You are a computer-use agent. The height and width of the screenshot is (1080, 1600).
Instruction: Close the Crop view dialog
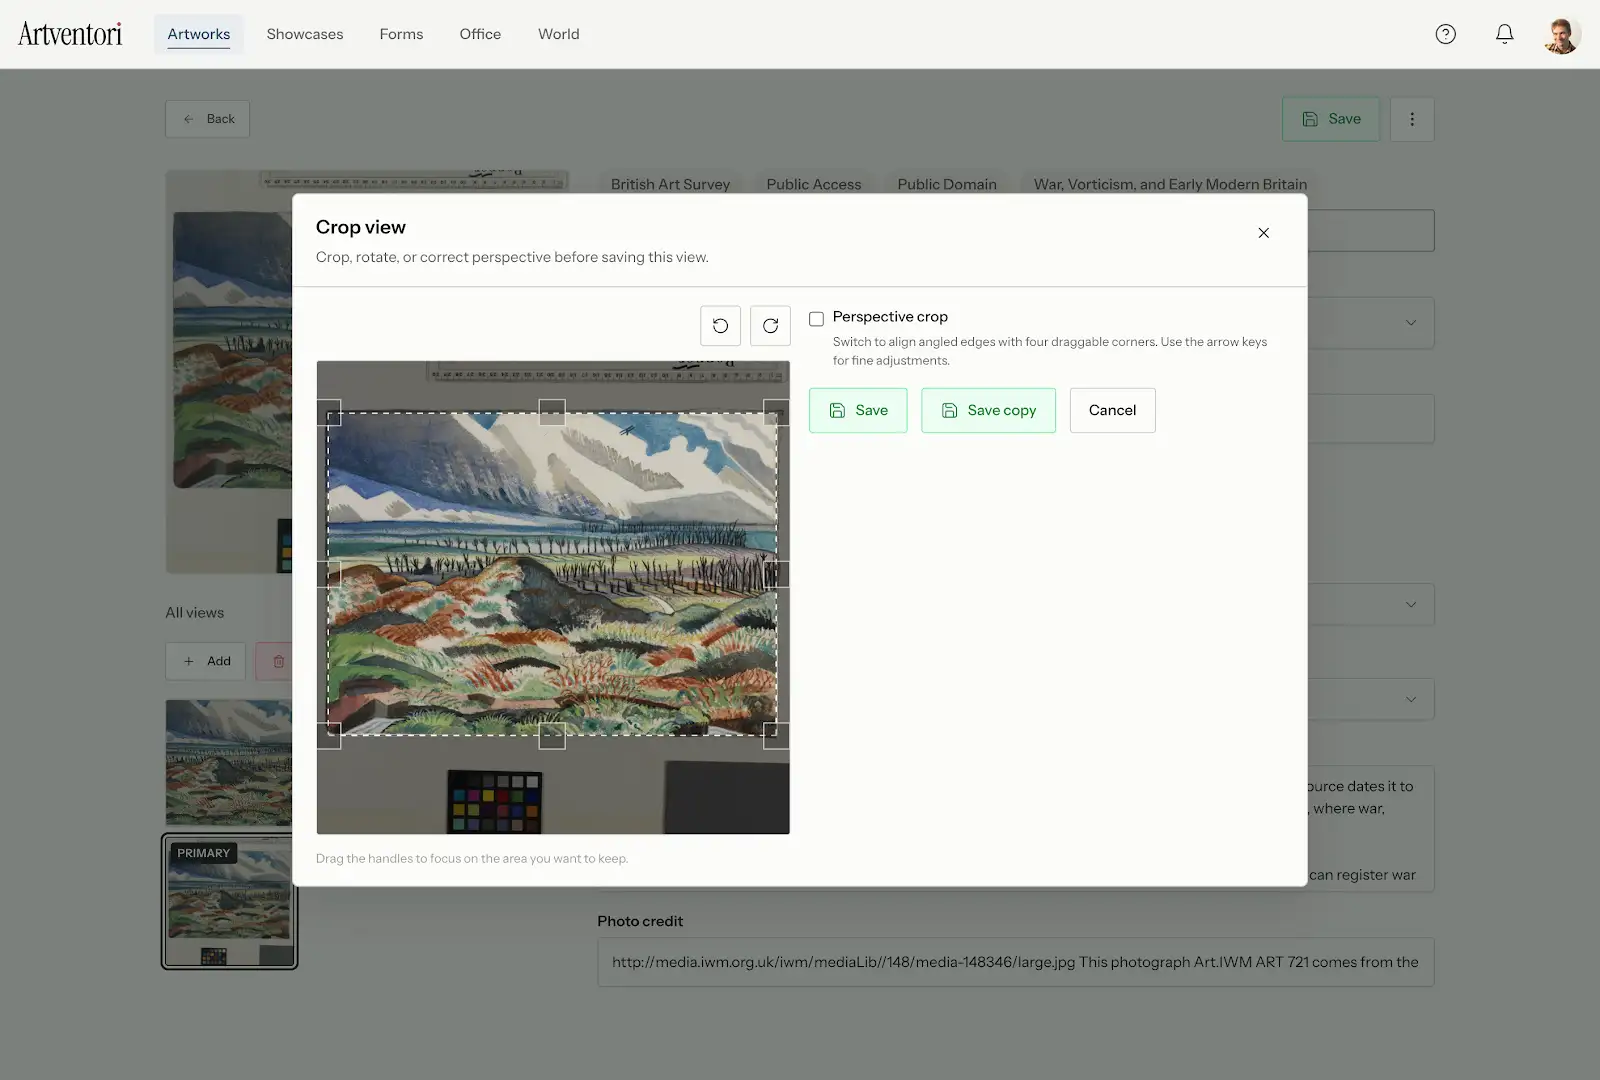(1264, 233)
